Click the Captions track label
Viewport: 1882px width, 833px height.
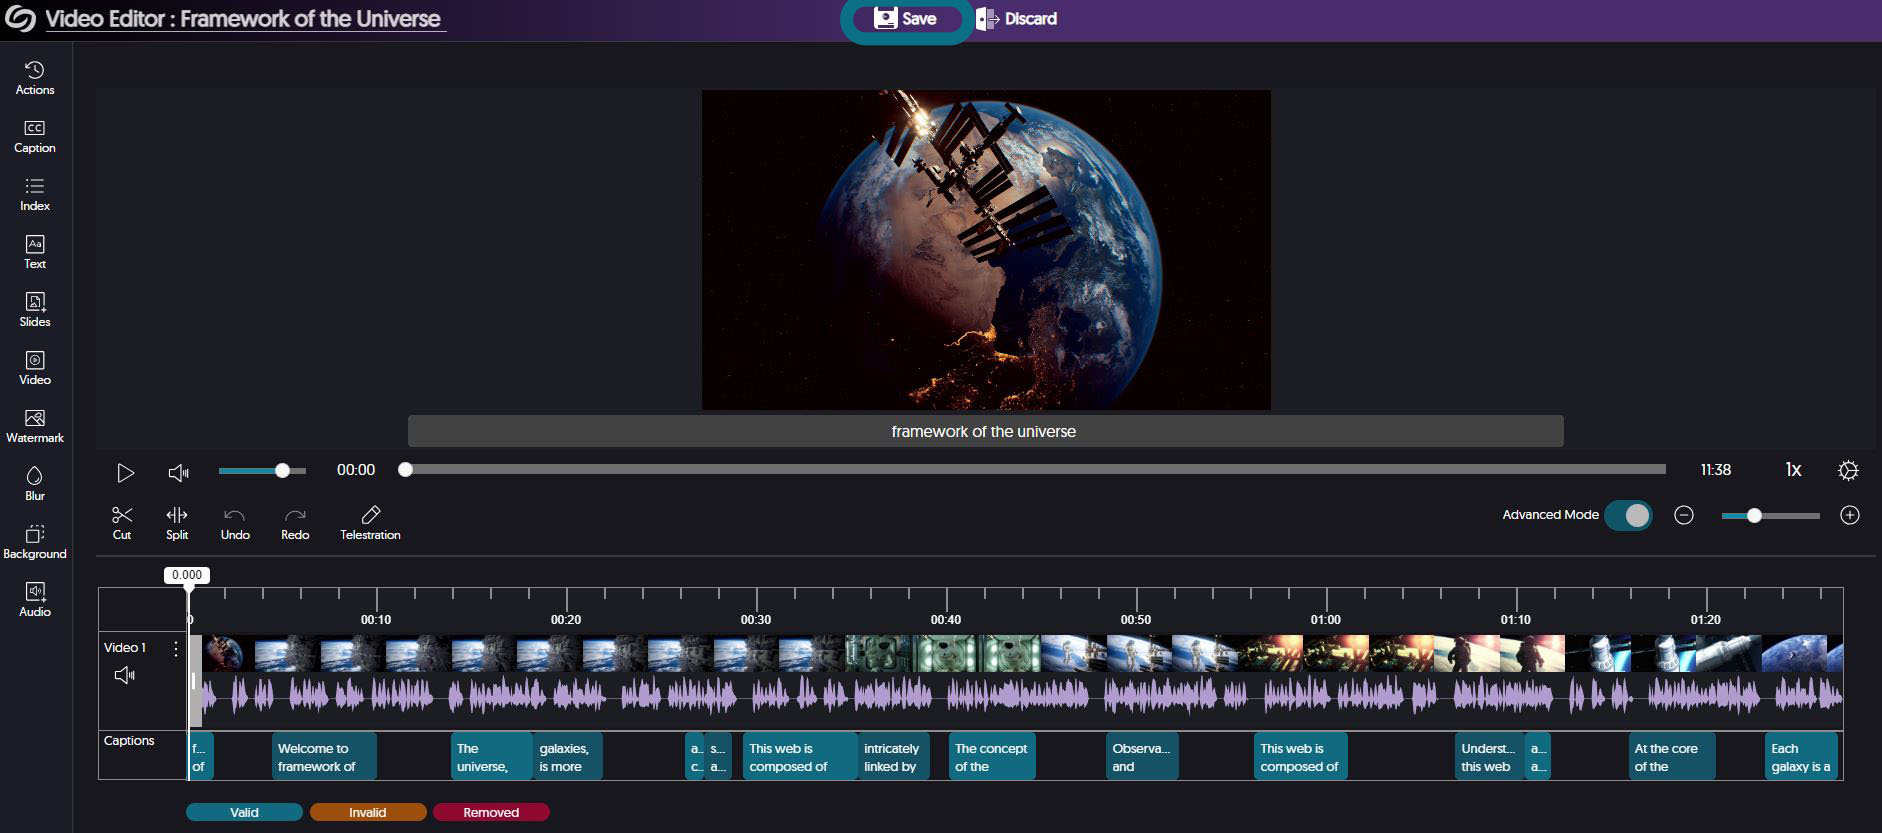[129, 741]
